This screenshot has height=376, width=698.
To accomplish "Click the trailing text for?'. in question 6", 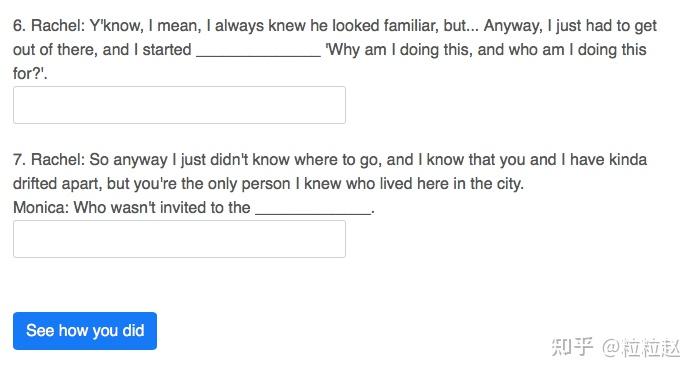I will point(30,74).
